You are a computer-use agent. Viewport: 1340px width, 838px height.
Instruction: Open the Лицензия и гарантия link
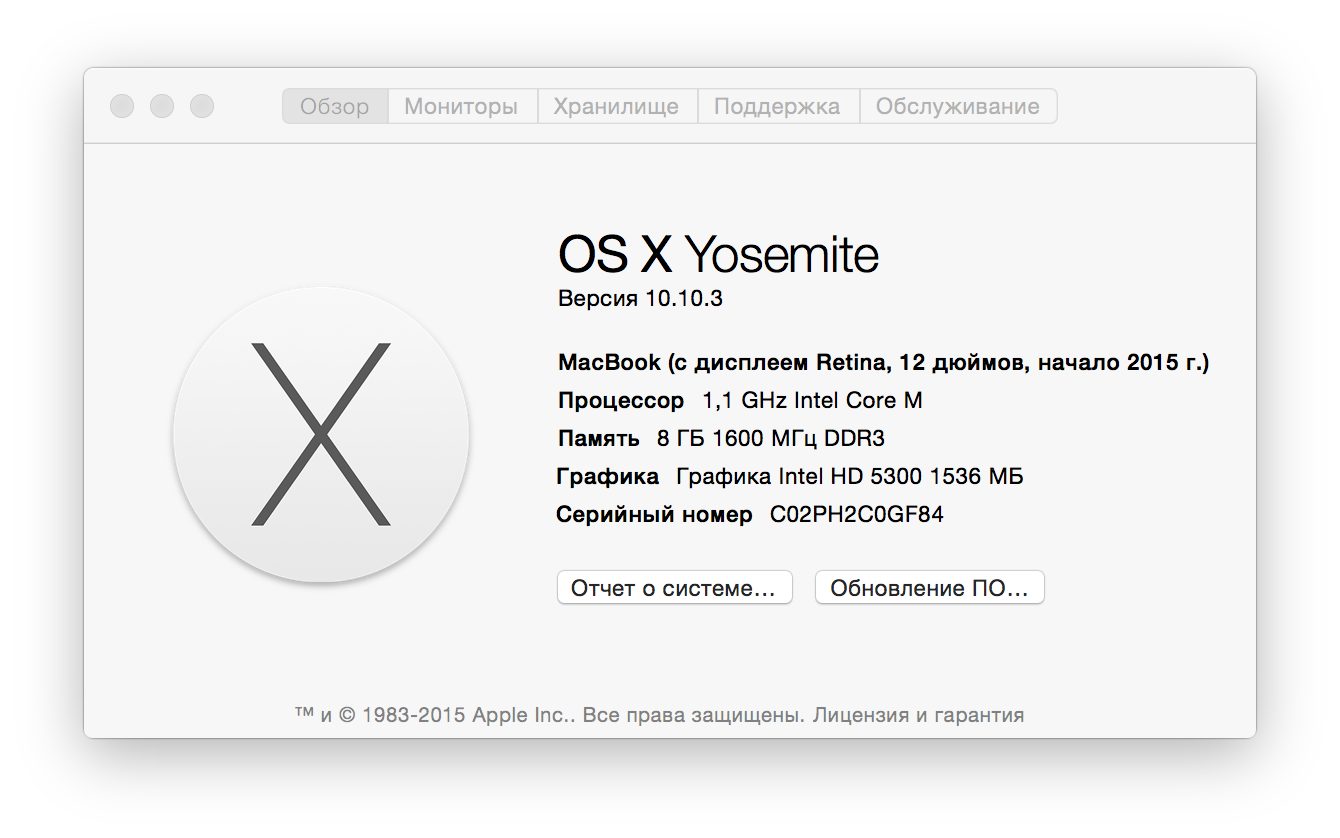pos(918,715)
